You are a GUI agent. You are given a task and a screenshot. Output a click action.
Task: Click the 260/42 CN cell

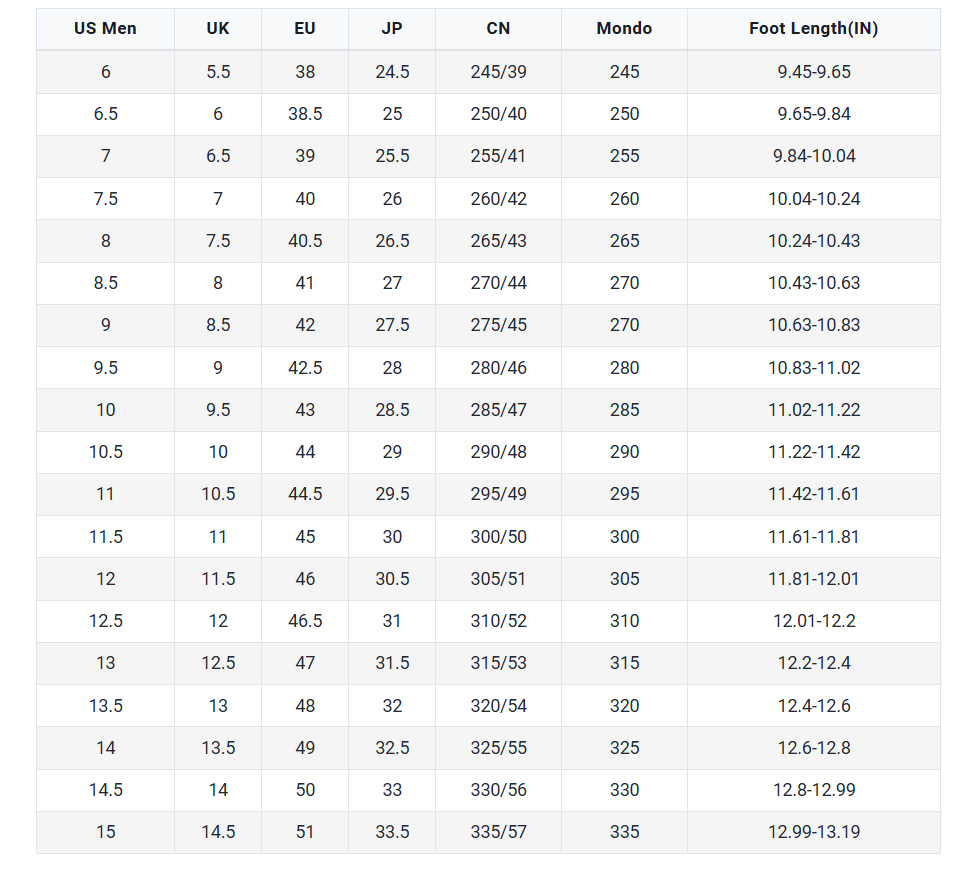point(498,199)
